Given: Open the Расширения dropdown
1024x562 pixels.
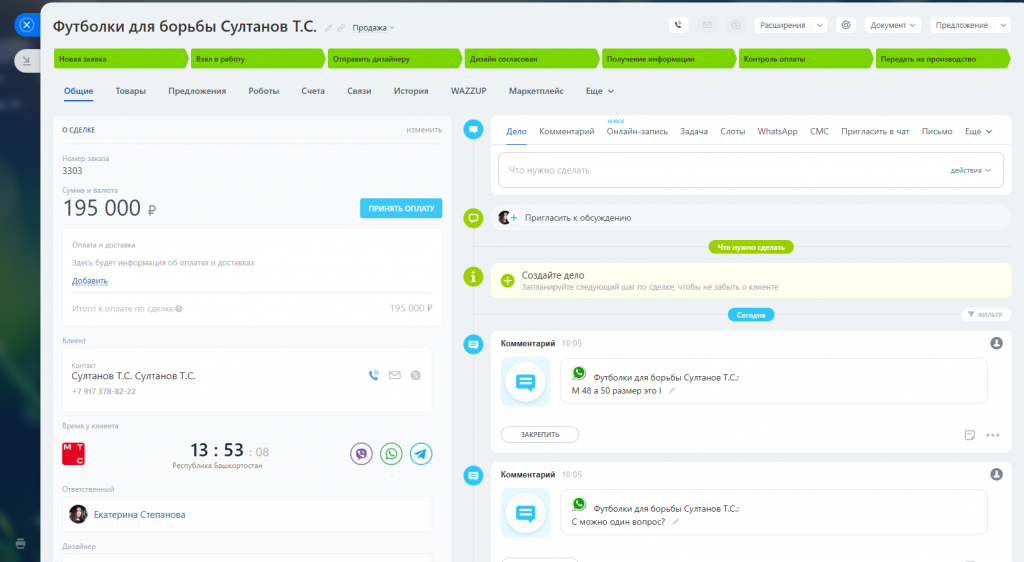Looking at the screenshot, I should coord(791,25).
